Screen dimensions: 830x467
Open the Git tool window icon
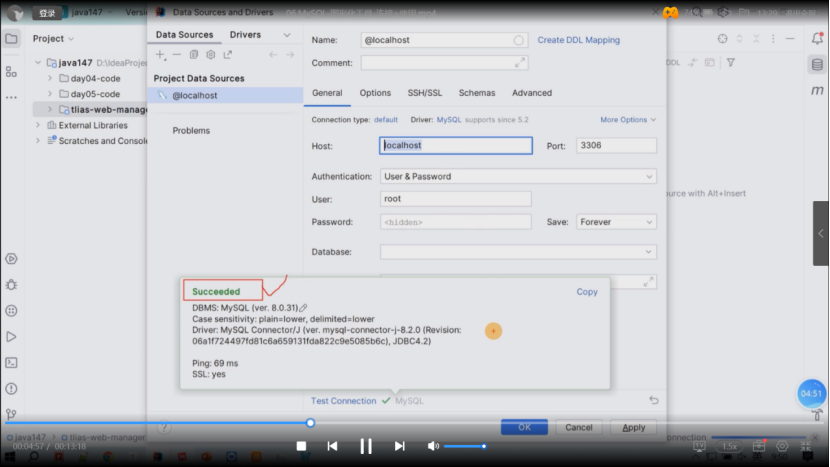(11, 414)
